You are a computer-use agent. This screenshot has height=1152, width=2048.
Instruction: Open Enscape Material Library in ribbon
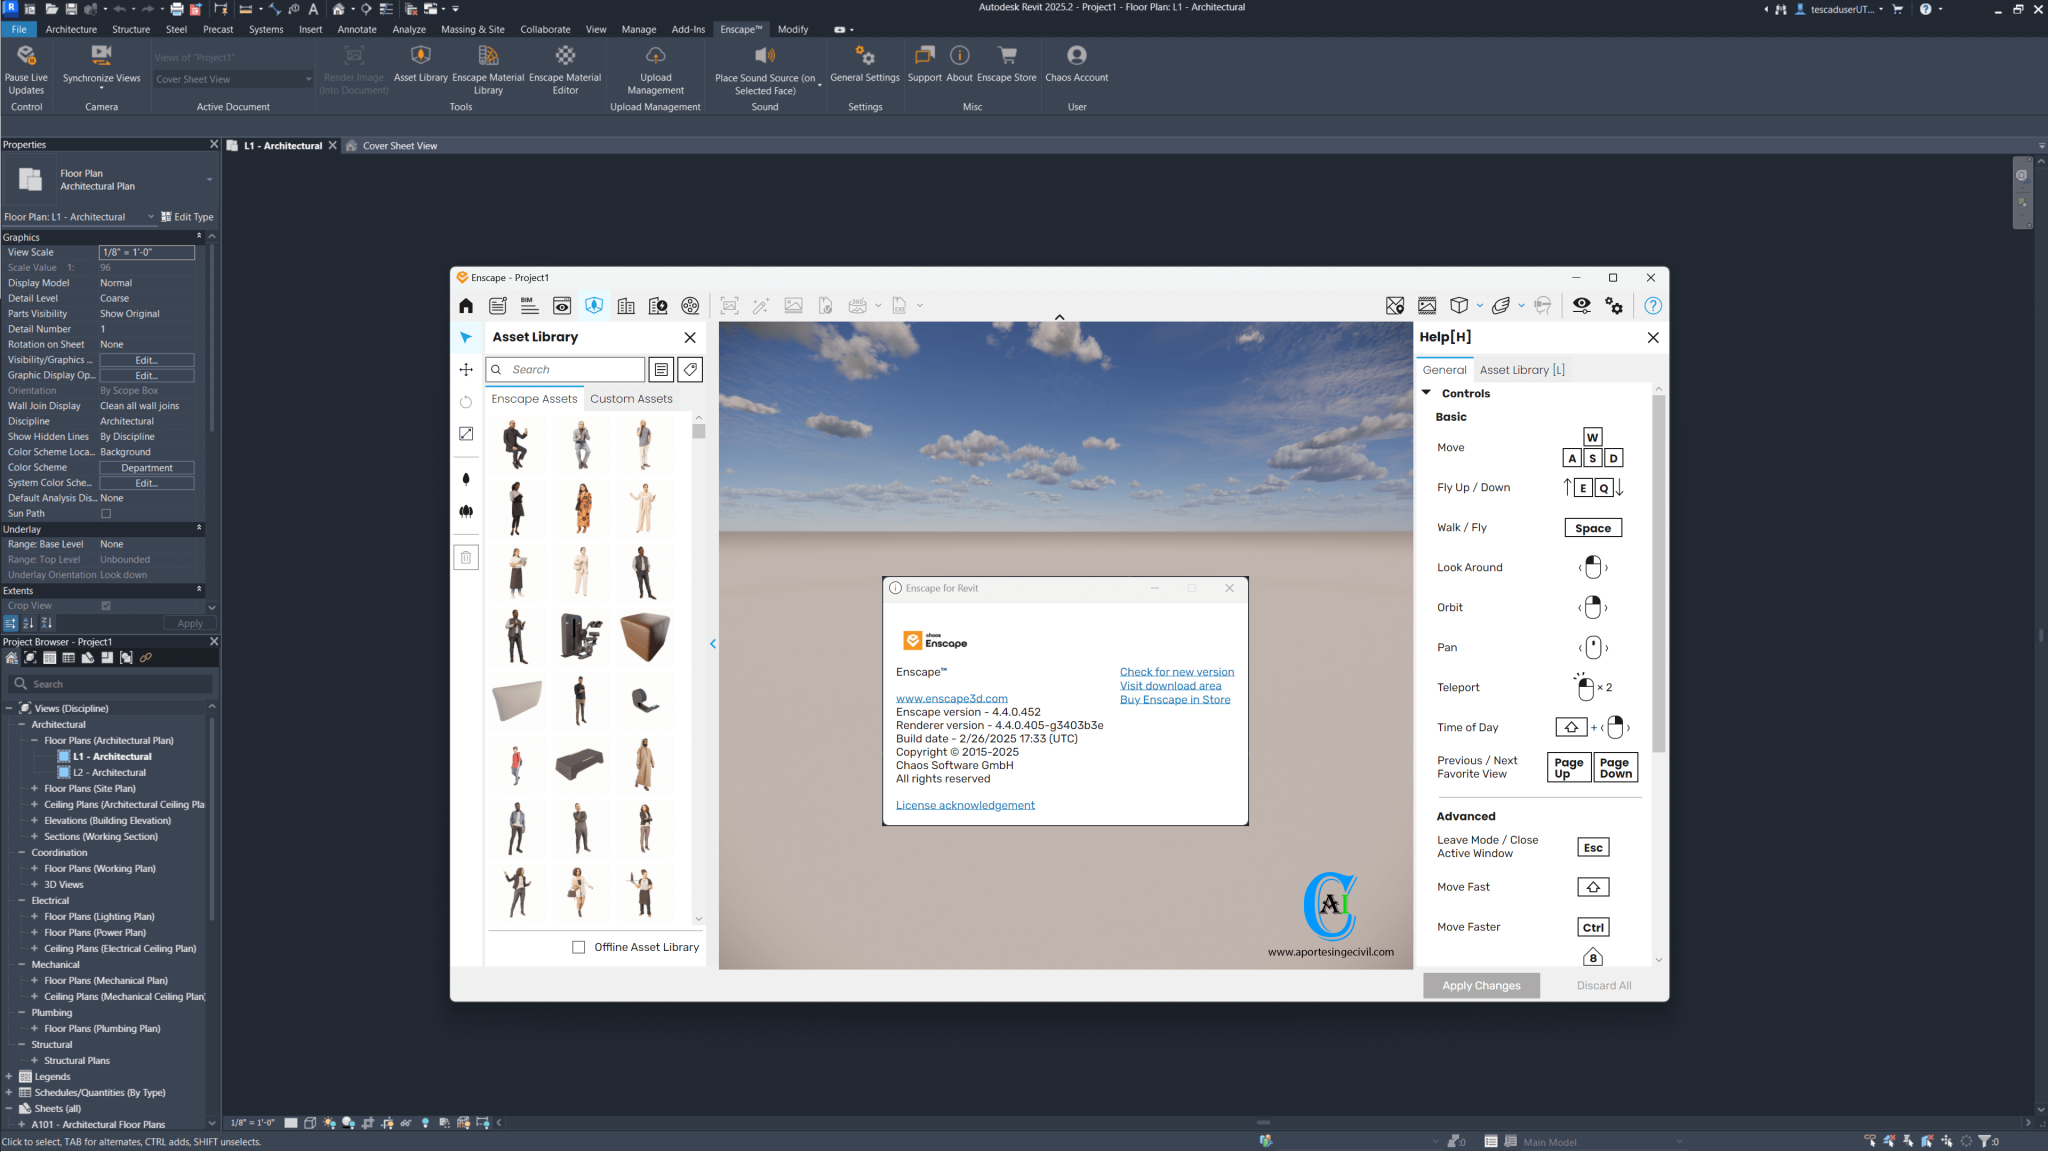click(488, 58)
